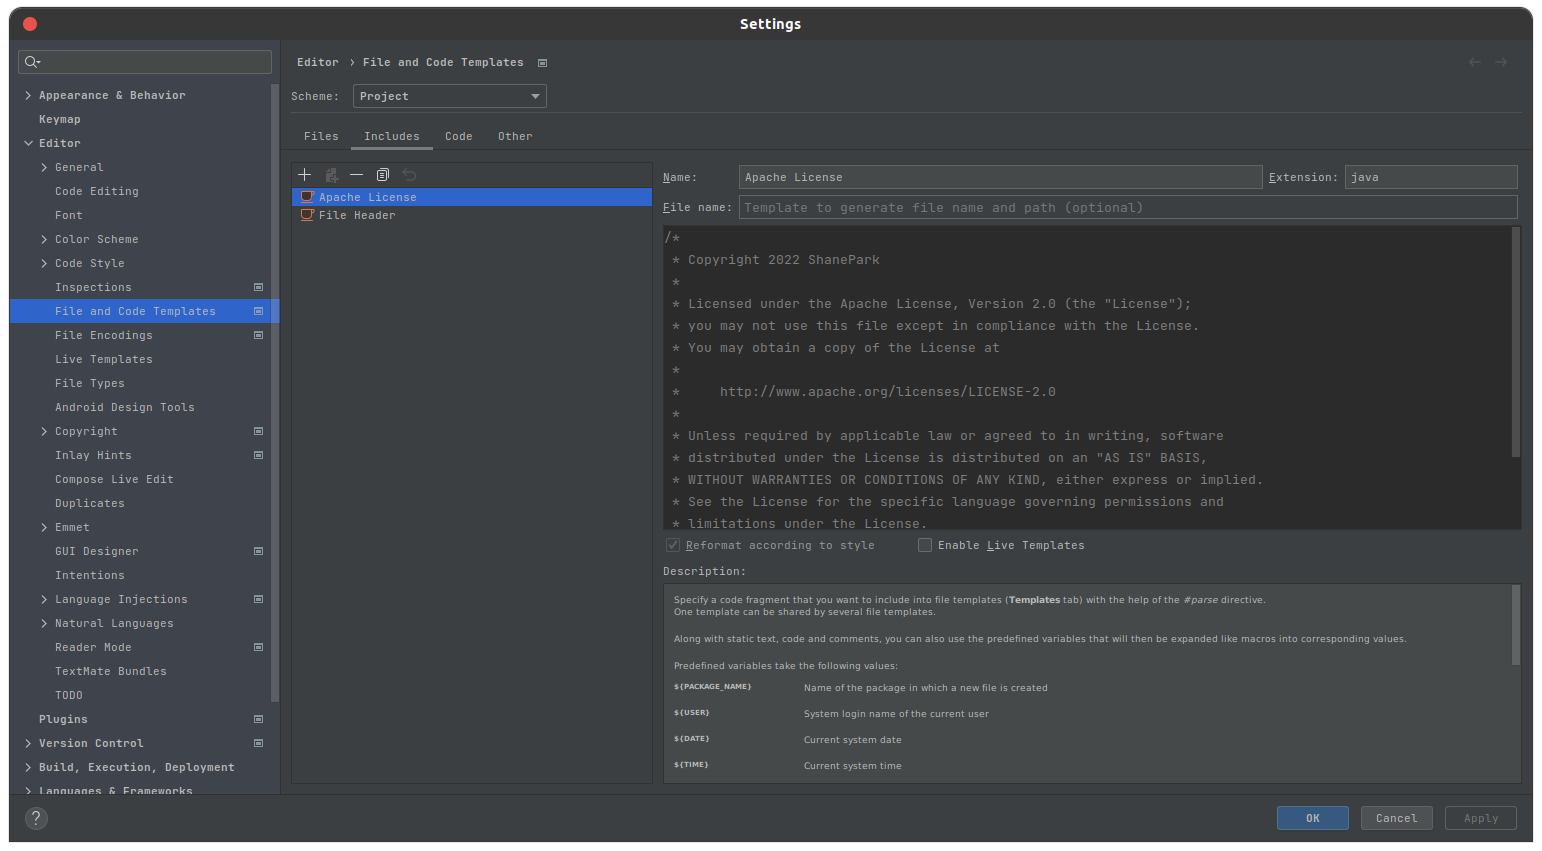Click the Apache License template file icon
Image resolution: width=1542 pixels, height=851 pixels.
307,197
